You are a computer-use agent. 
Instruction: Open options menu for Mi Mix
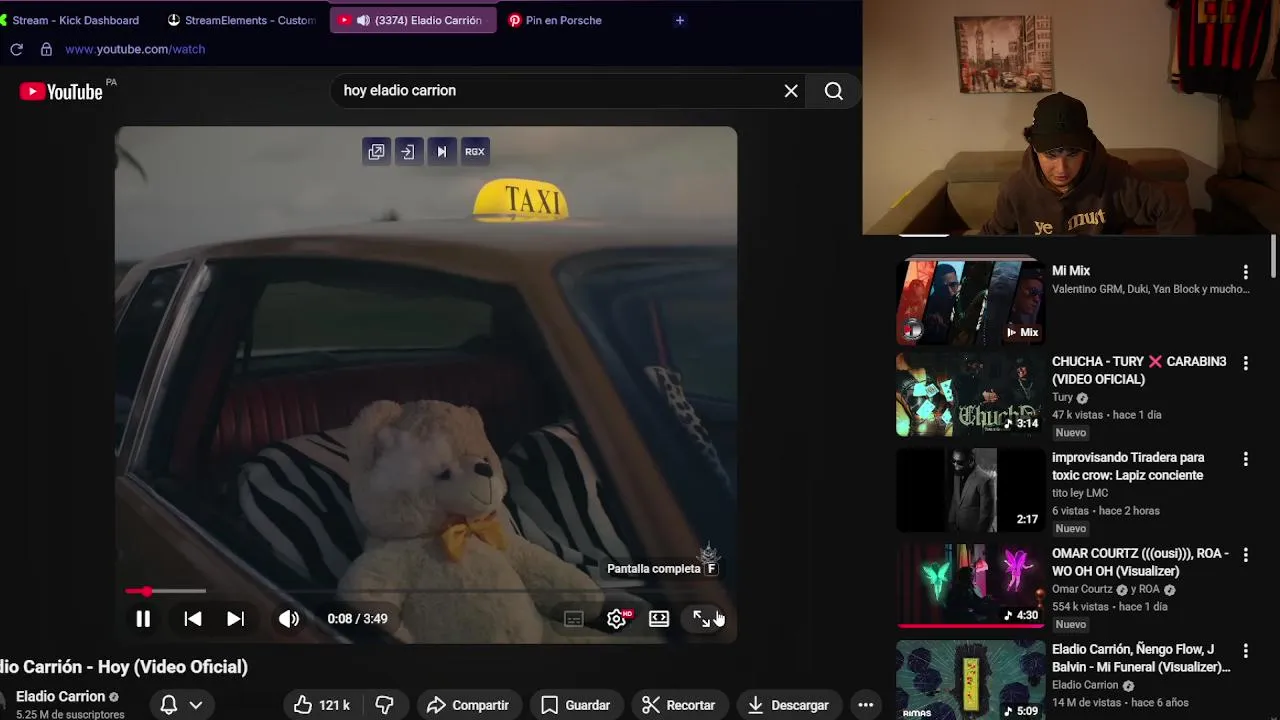click(x=1245, y=272)
